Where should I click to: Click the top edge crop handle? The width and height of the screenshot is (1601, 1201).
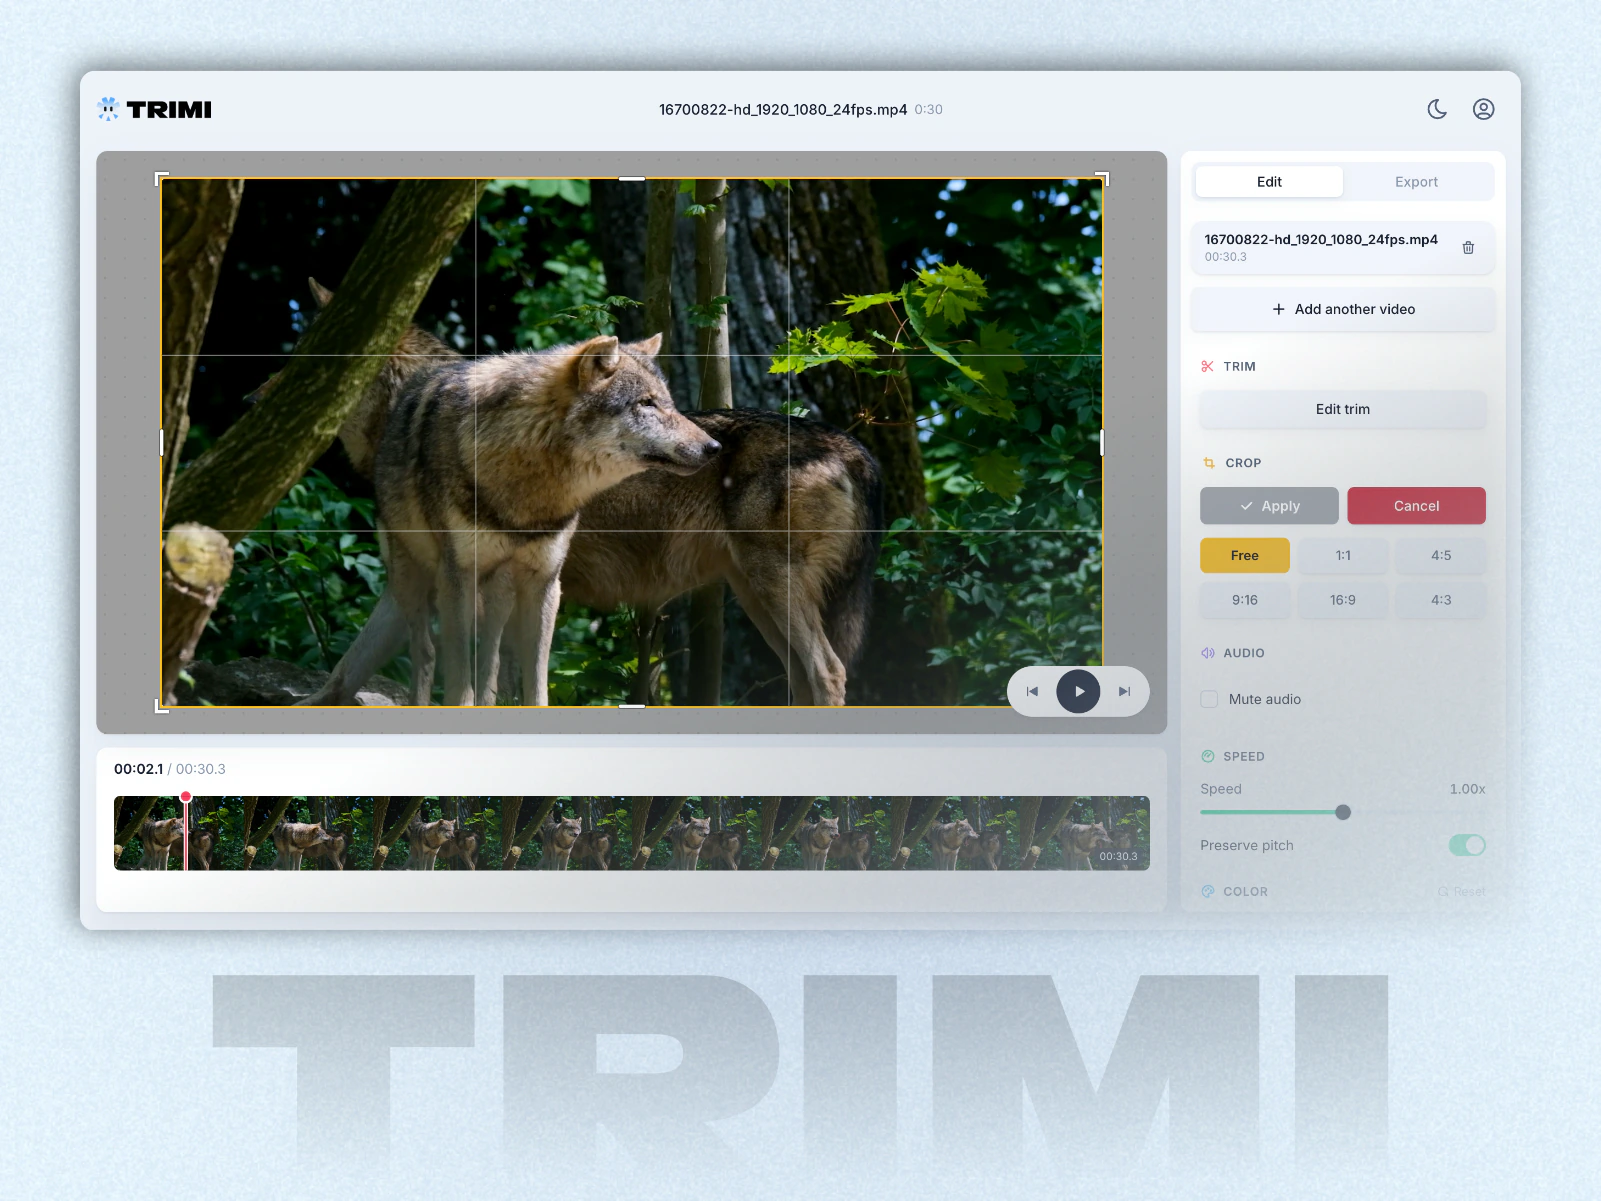point(632,178)
